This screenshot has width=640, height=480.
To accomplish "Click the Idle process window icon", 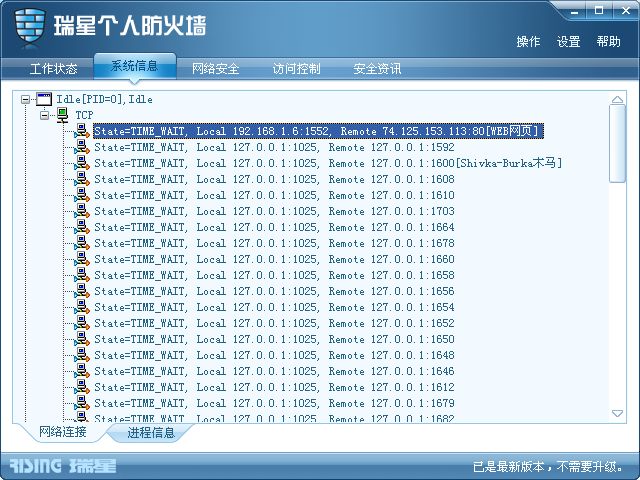I will click(44, 99).
